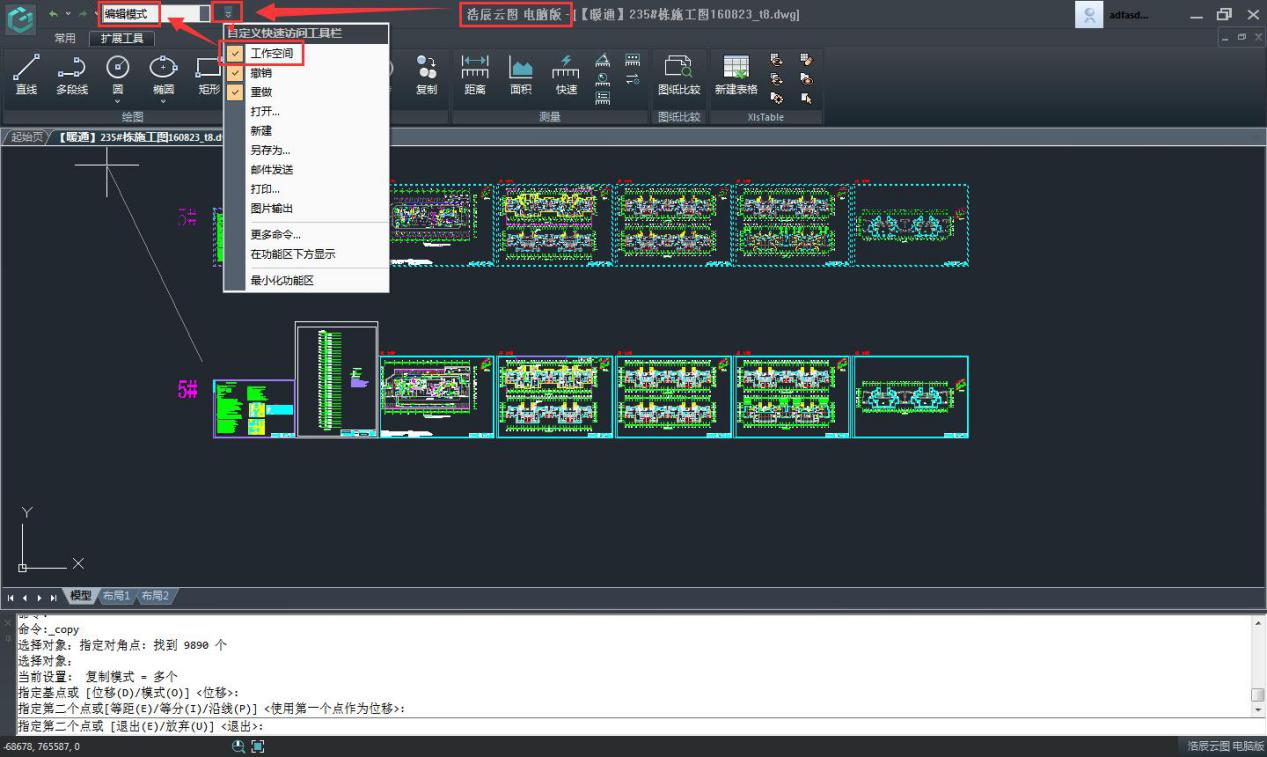The image size is (1267, 757).
Task: Select 在功能区下方显示 menu entry
Action: point(306,254)
